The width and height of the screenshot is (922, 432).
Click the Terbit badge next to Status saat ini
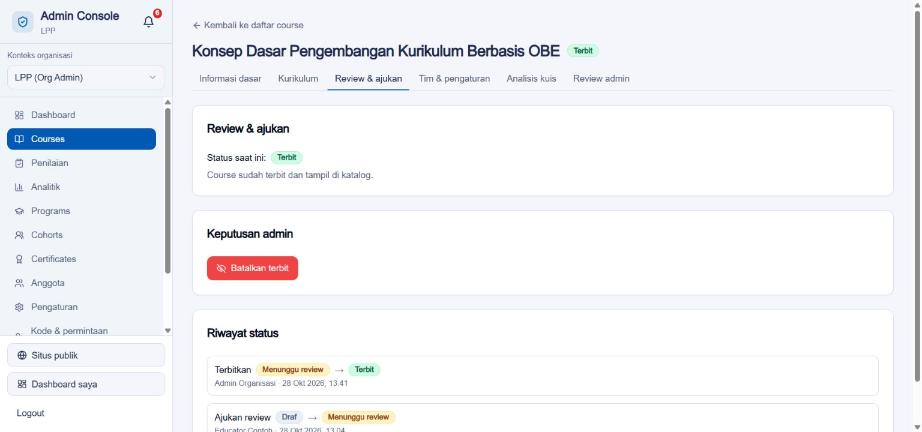(287, 158)
